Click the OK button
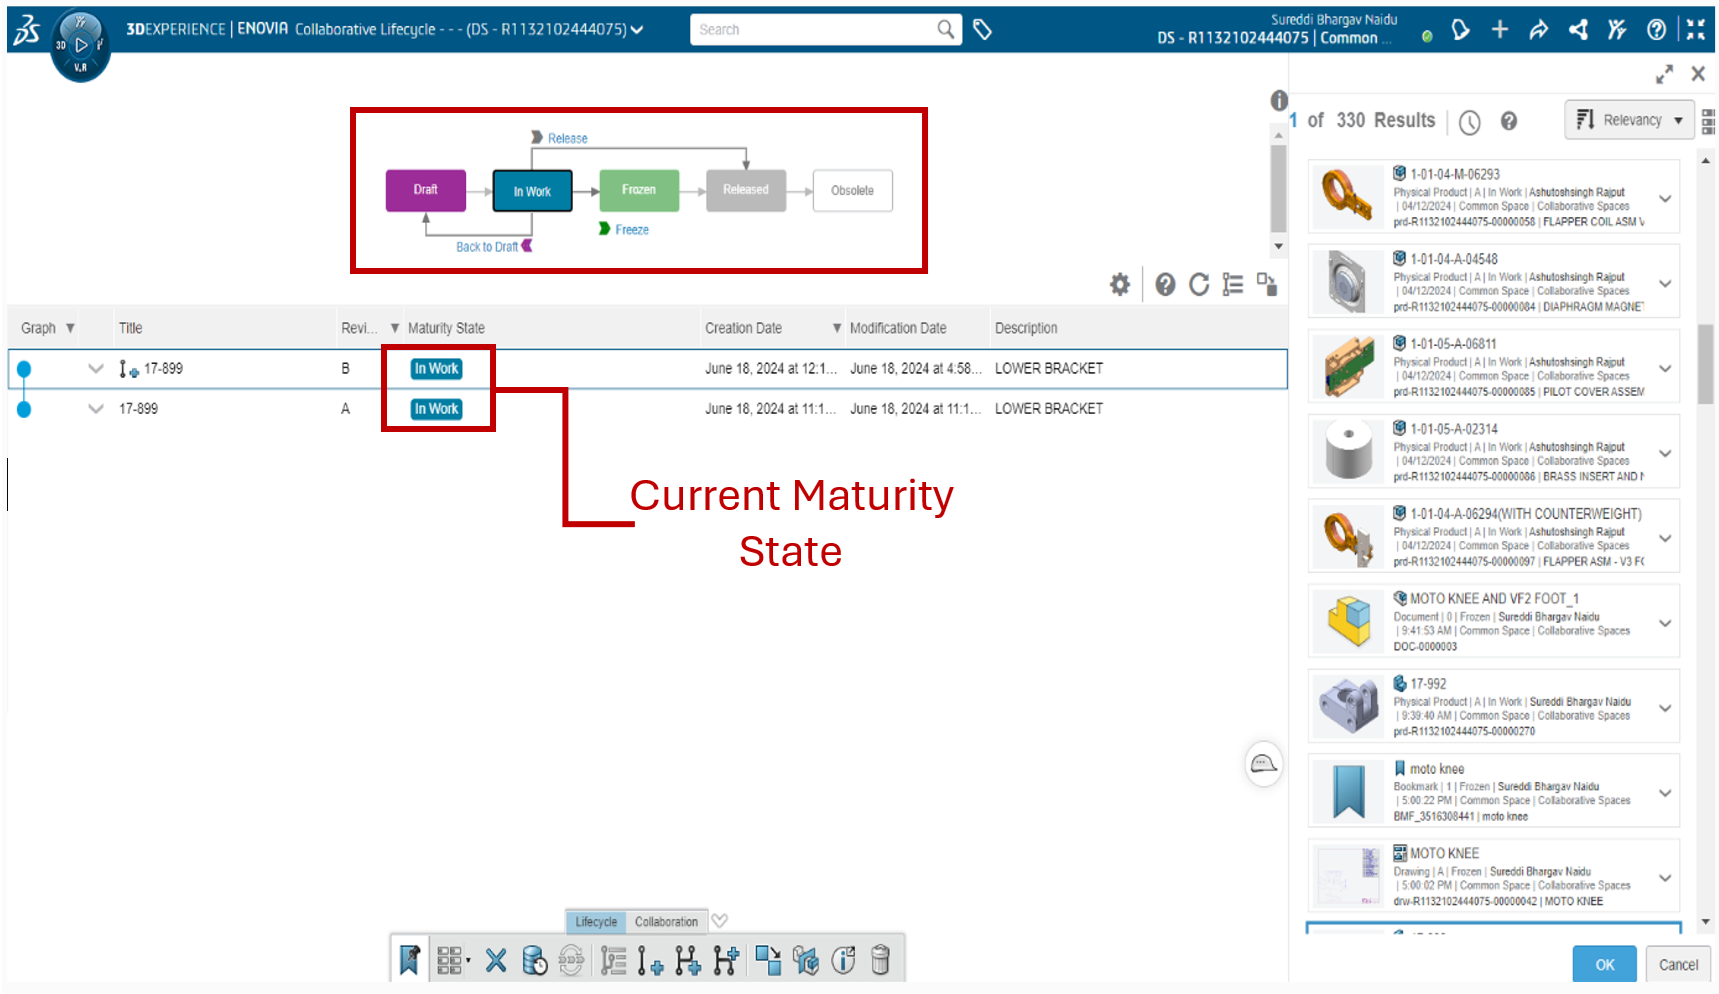1719x994 pixels. click(x=1604, y=964)
